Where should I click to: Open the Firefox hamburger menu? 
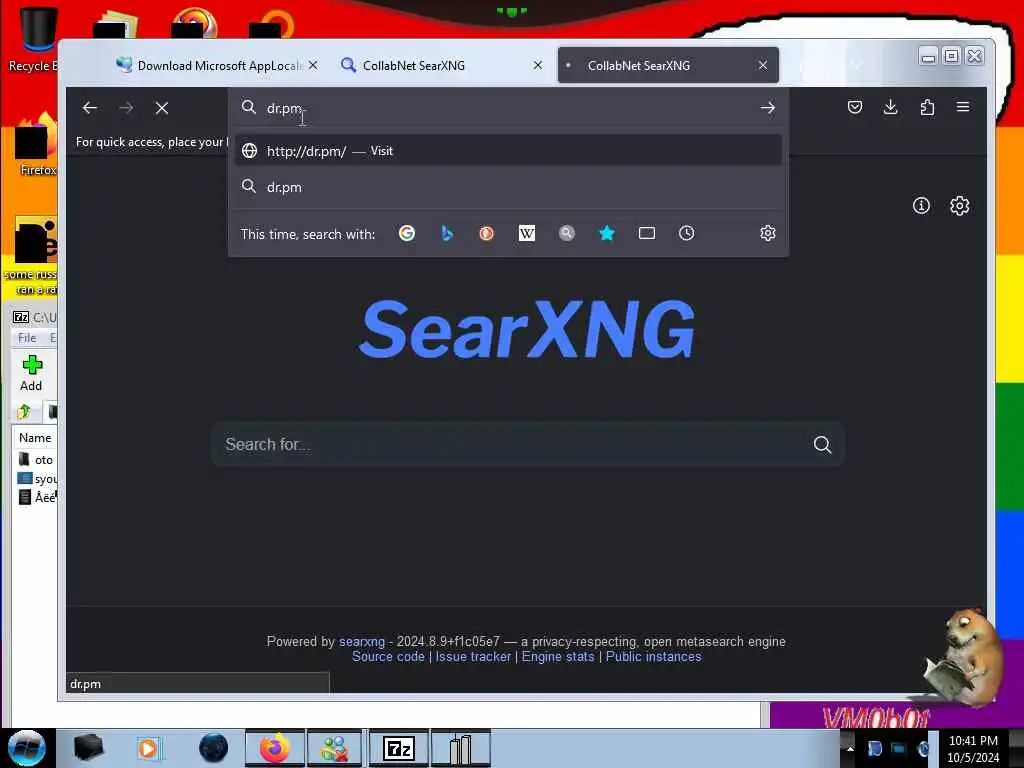[963, 107]
